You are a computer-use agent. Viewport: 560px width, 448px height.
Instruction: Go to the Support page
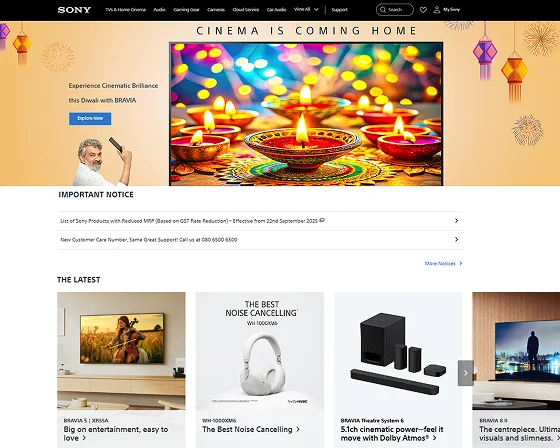[339, 10]
